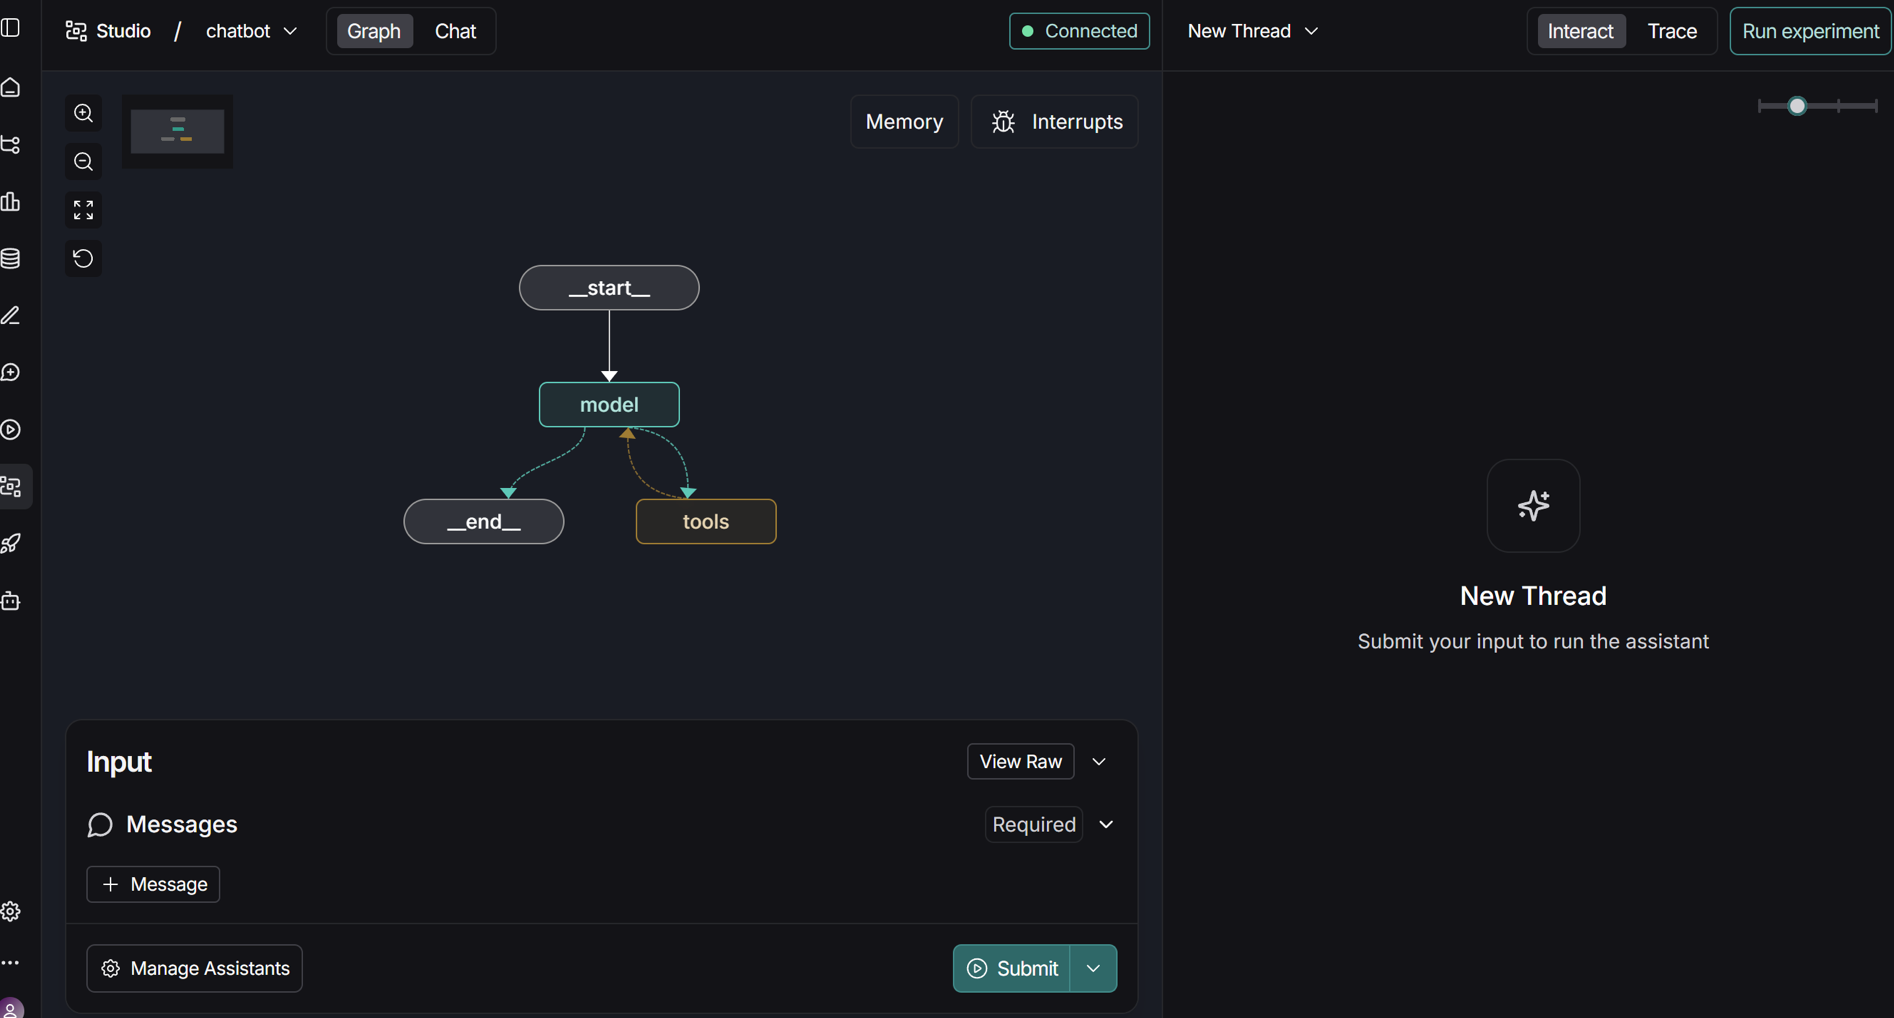Open the Memory panel
Viewport: 1894px width, 1018px height.
(x=904, y=122)
